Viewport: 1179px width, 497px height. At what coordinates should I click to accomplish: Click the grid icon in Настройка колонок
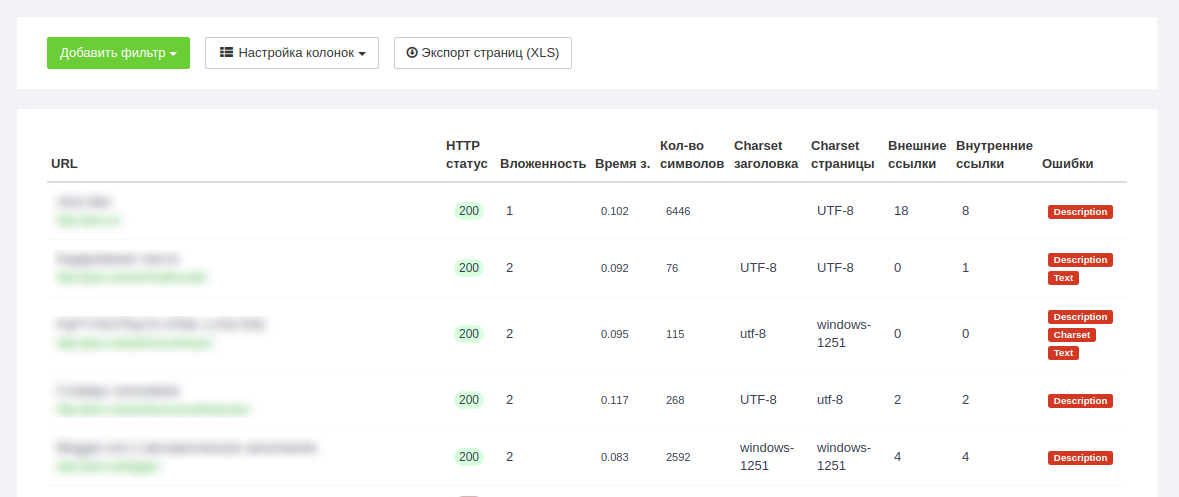[226, 53]
